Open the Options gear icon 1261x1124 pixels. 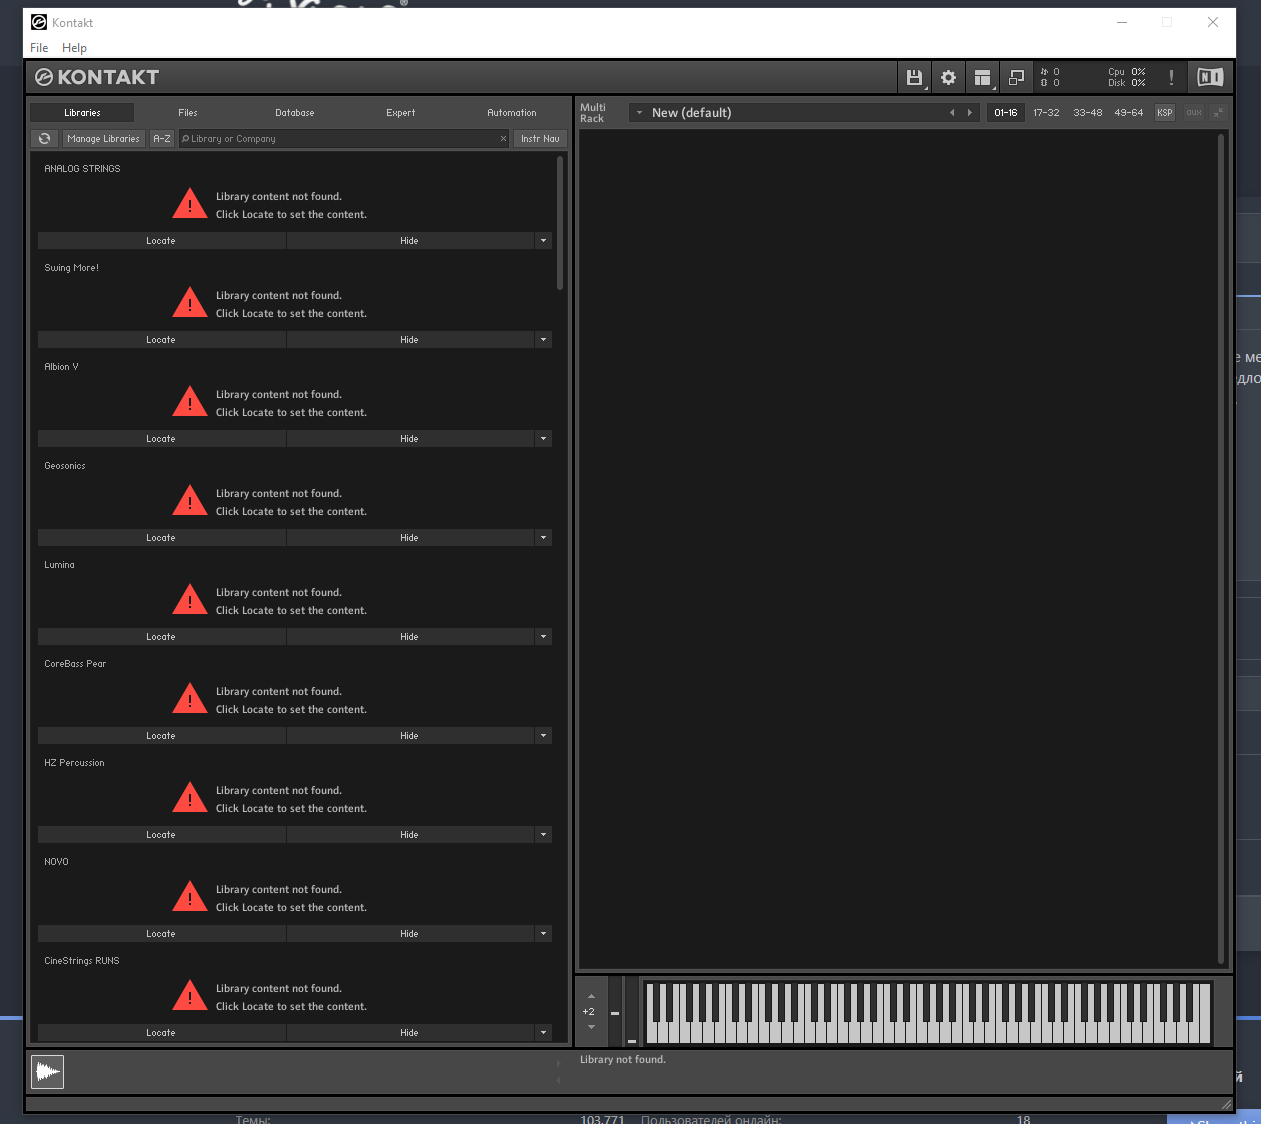[x=948, y=77]
